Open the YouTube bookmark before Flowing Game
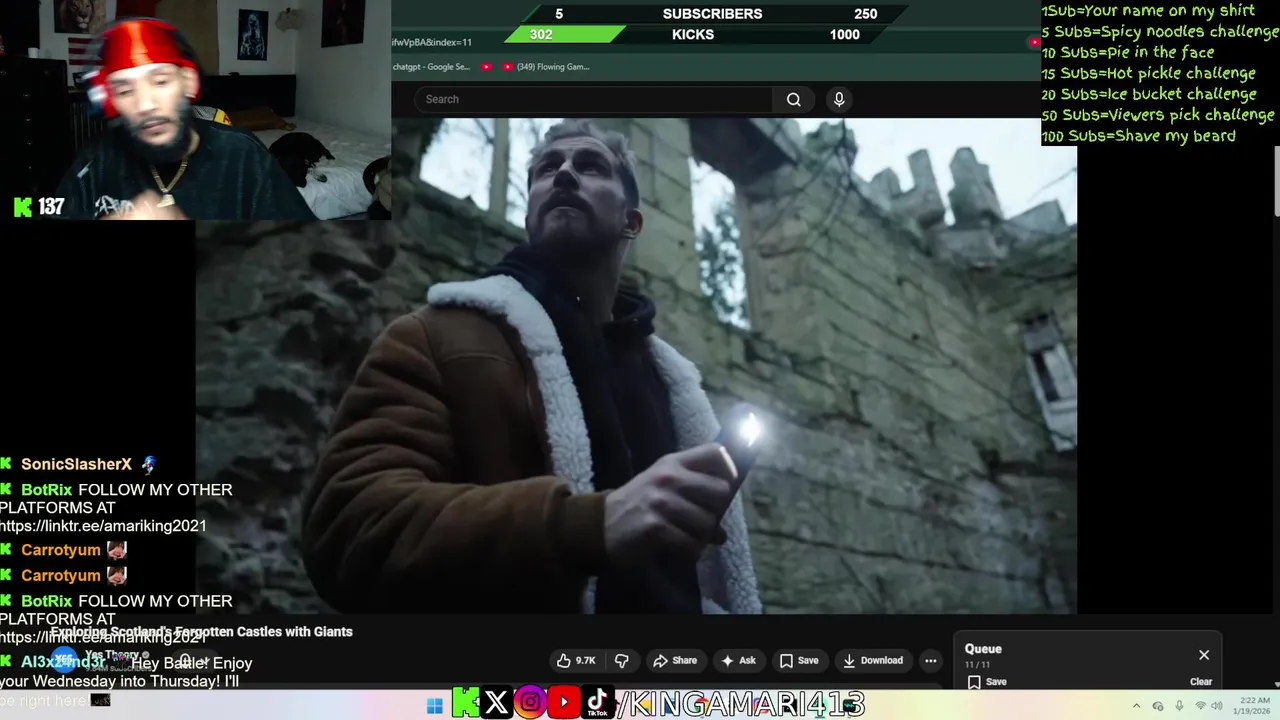Image resolution: width=1280 pixels, height=720 pixels. point(486,67)
